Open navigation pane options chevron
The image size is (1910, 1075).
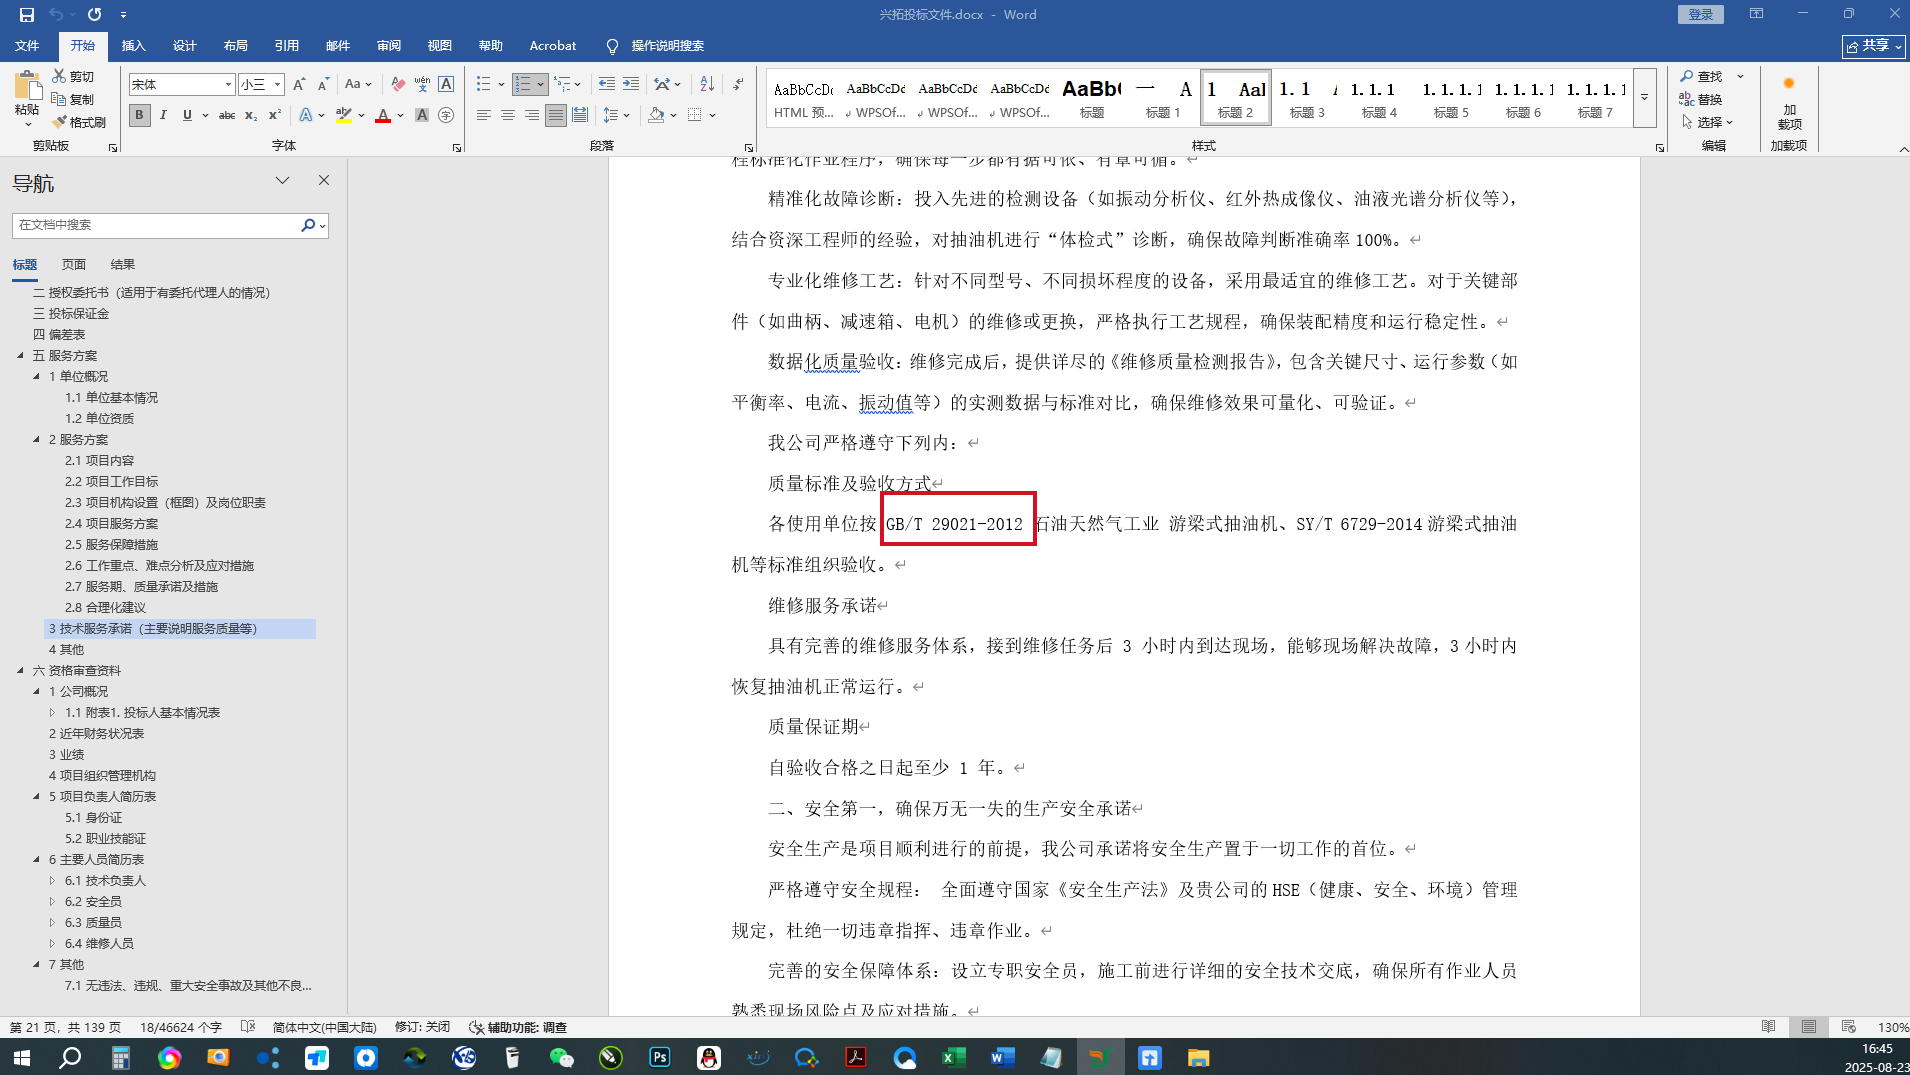[283, 181]
